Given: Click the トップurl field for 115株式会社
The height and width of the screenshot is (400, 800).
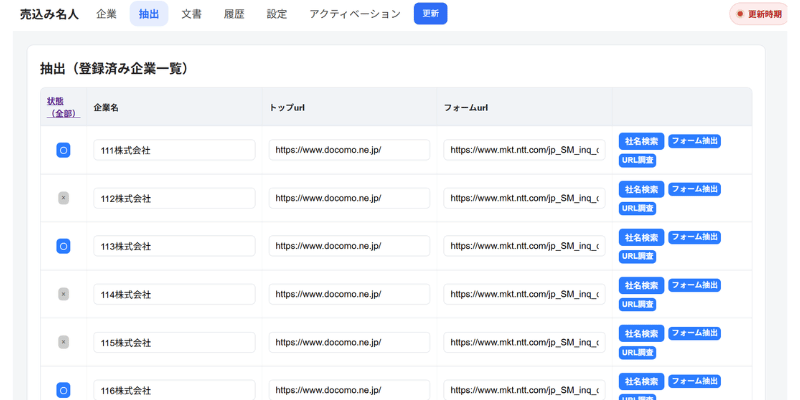Looking at the screenshot, I should [x=349, y=342].
